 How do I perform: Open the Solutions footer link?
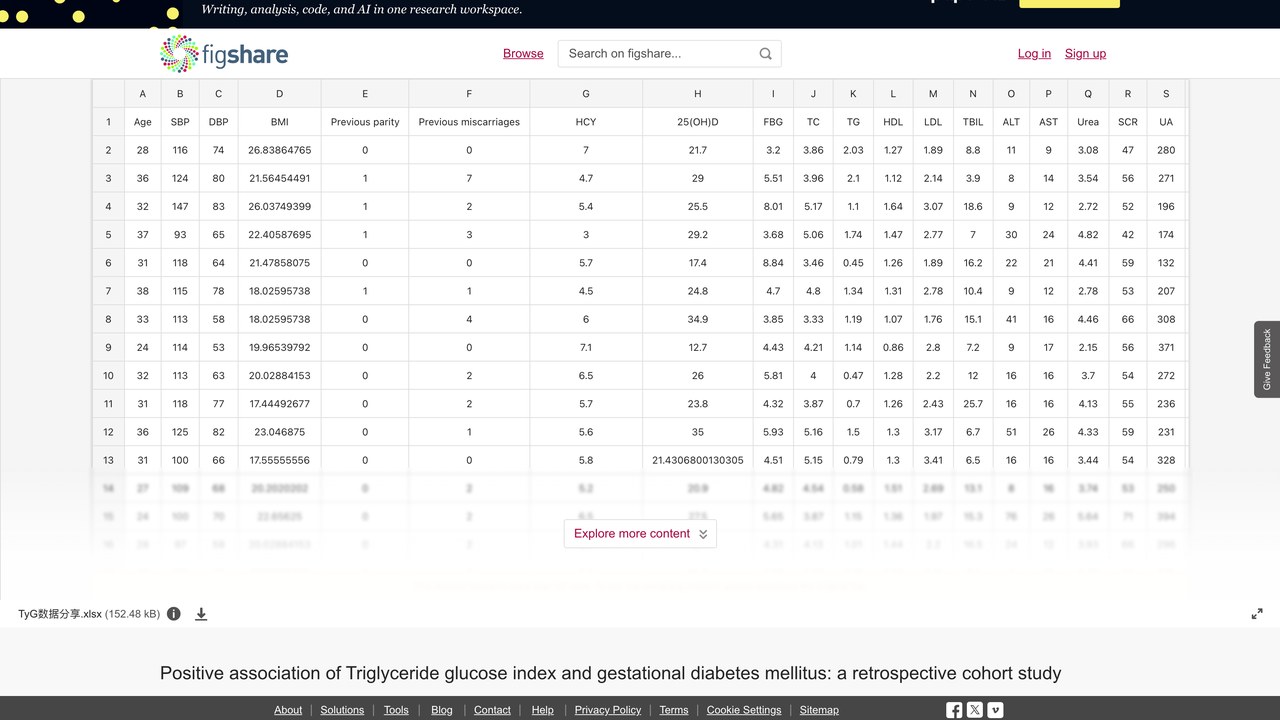(x=342, y=710)
